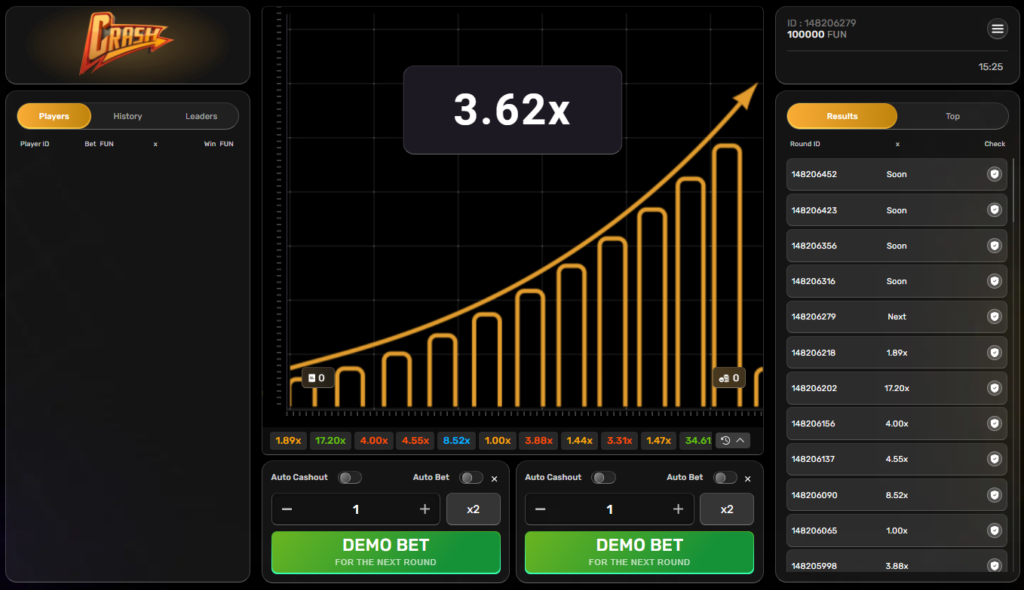The height and width of the screenshot is (590, 1024).
Task: Click the results list scrollbar
Action: (1014, 189)
